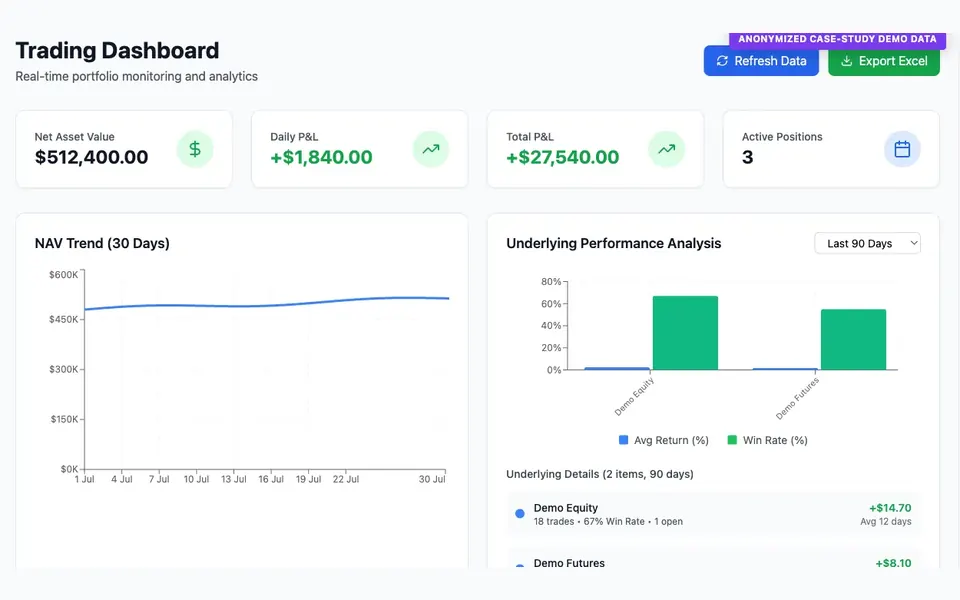The height and width of the screenshot is (600, 960).
Task: Click the +$8.10 value
Action: [x=893, y=563]
